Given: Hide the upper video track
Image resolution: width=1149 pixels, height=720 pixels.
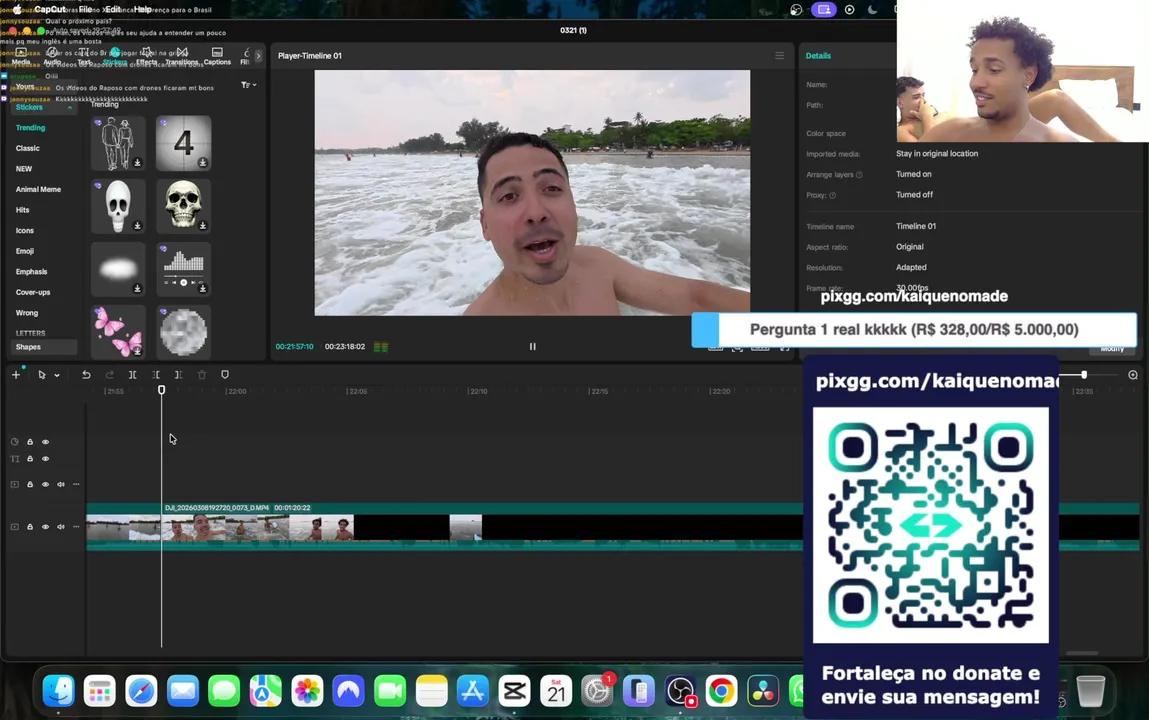Looking at the screenshot, I should click(45, 484).
